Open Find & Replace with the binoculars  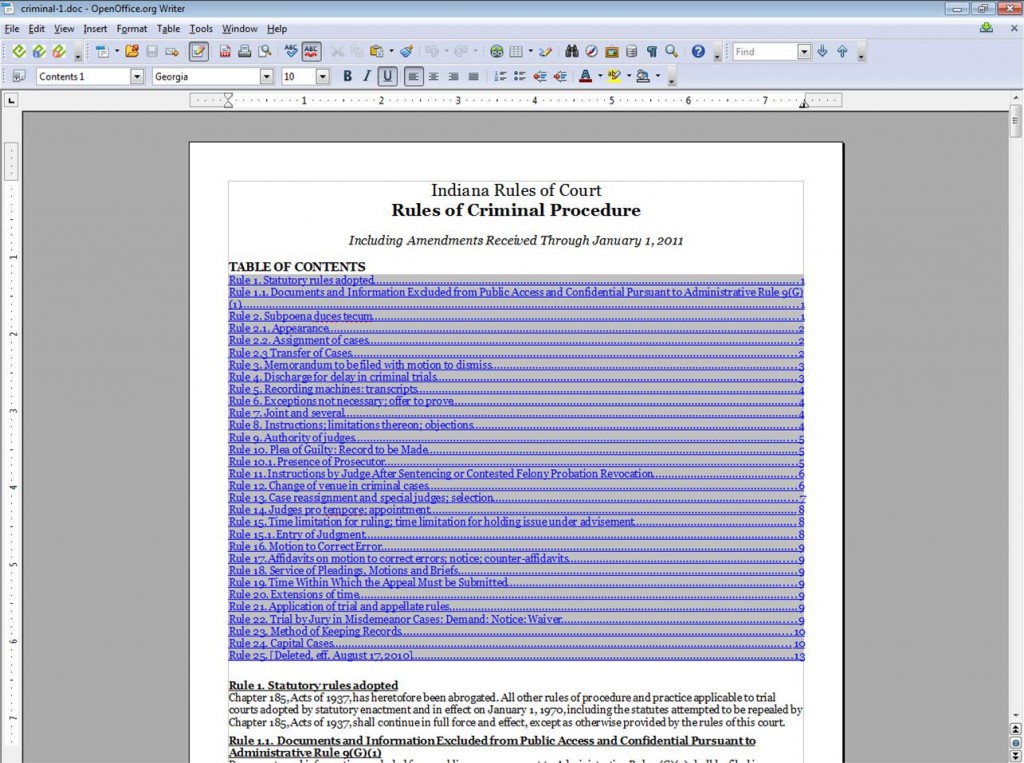[x=572, y=52]
